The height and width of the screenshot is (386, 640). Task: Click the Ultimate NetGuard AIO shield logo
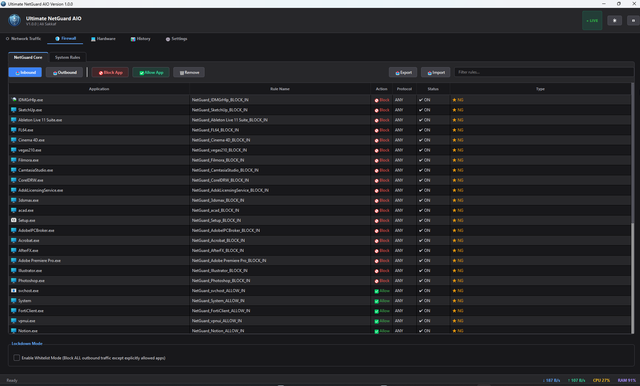click(x=15, y=20)
